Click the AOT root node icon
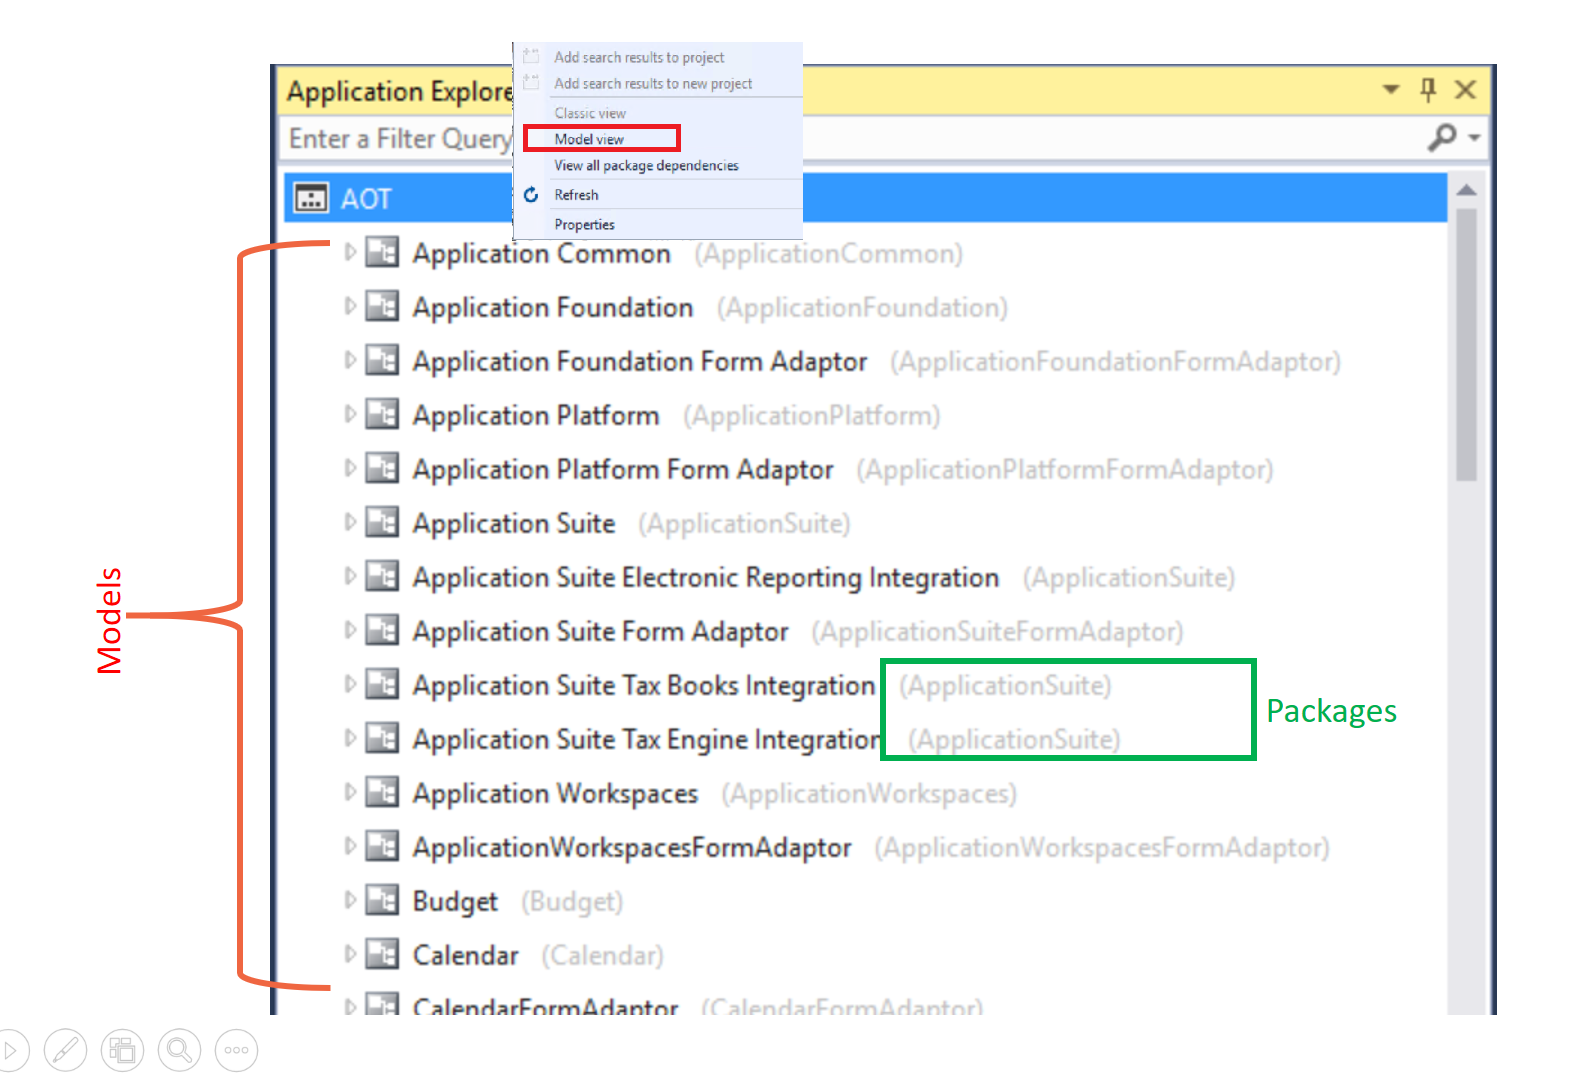Viewport: 1569px width, 1079px height. (310, 198)
